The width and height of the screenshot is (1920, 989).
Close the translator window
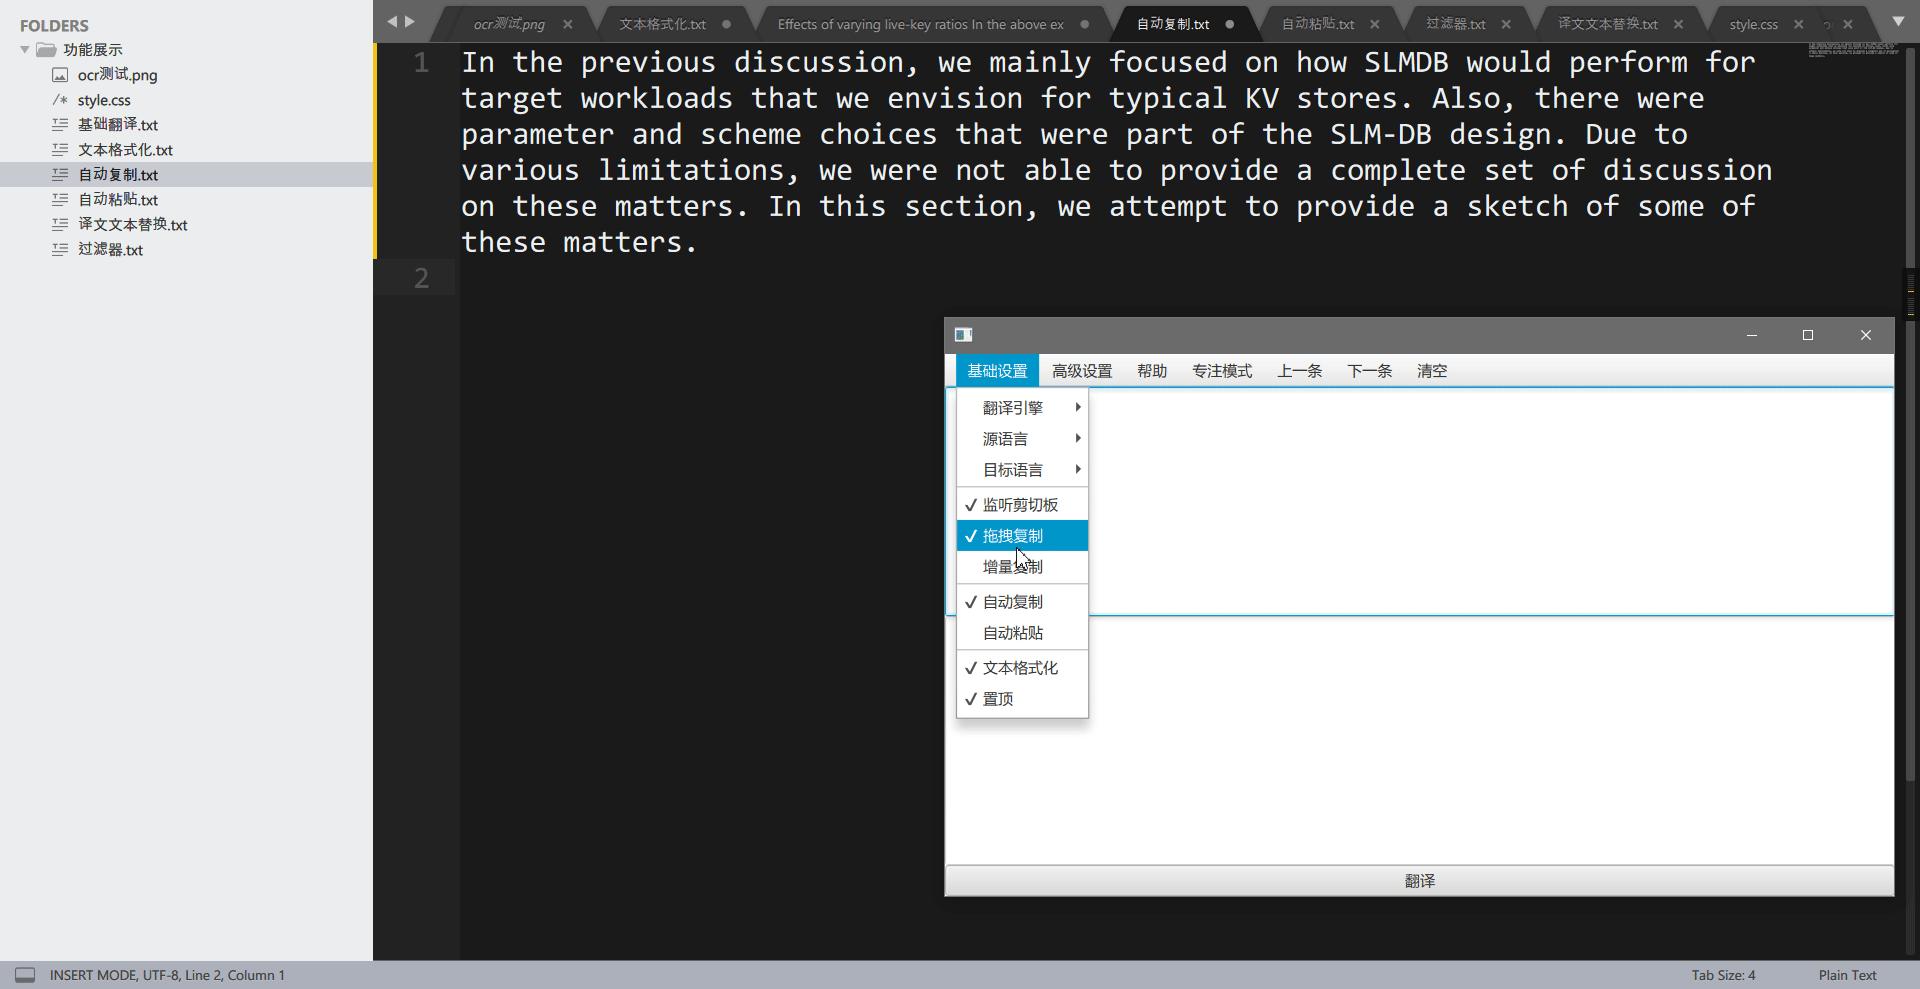click(1865, 335)
